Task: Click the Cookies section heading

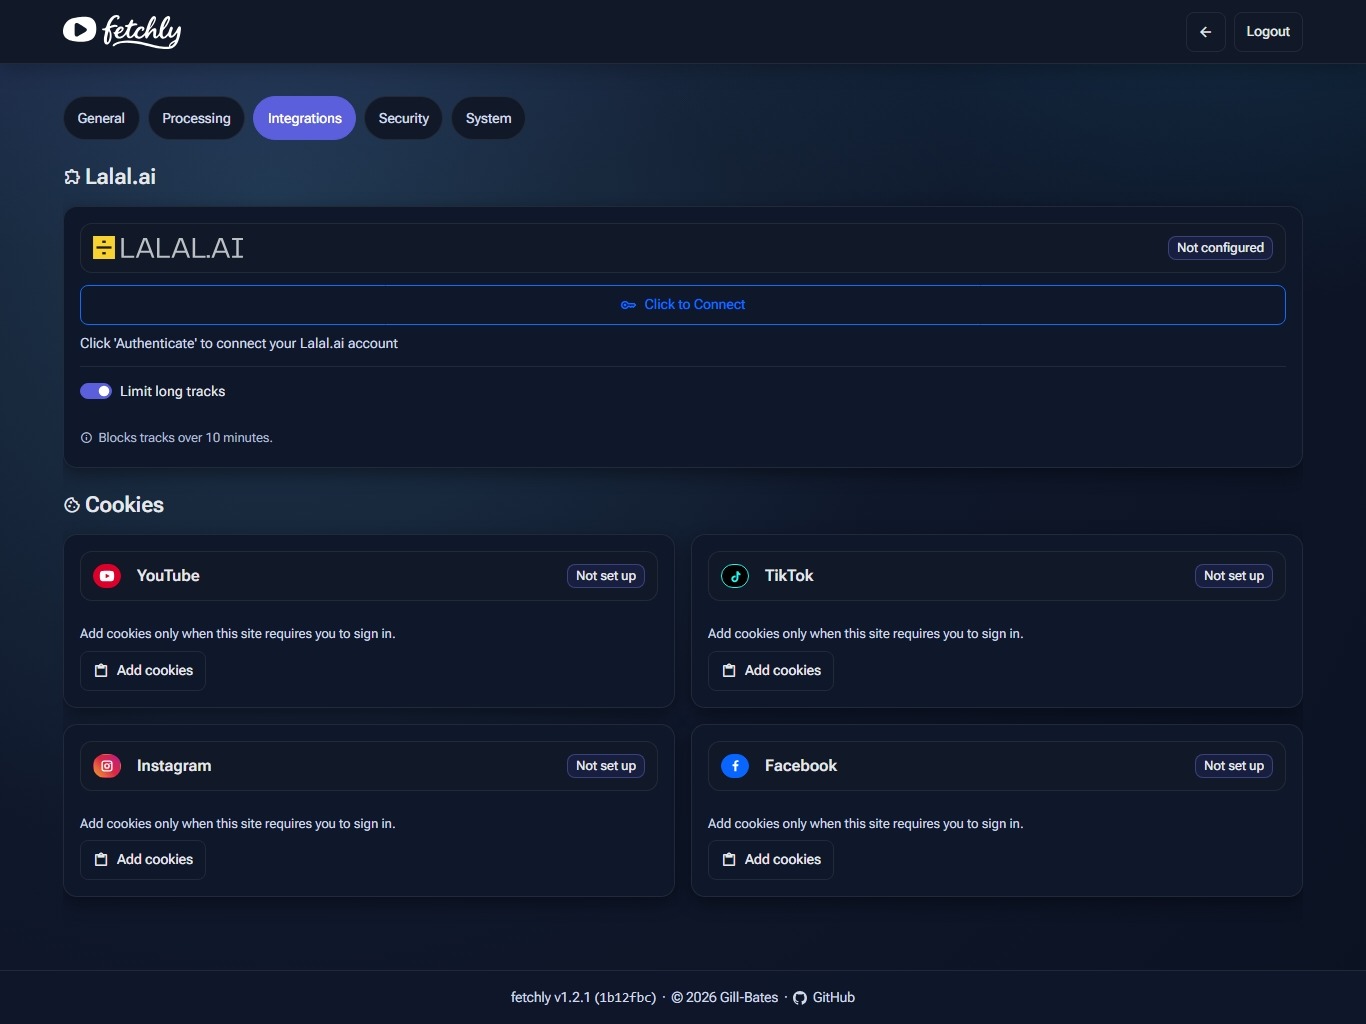Action: tap(124, 505)
